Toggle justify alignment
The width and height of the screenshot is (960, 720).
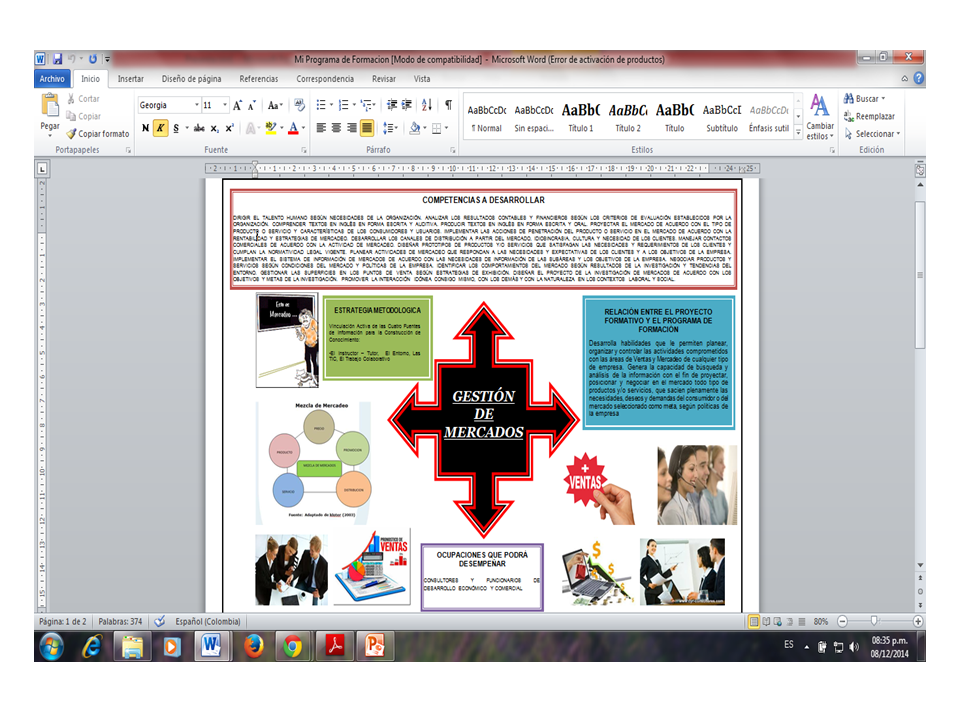367,128
